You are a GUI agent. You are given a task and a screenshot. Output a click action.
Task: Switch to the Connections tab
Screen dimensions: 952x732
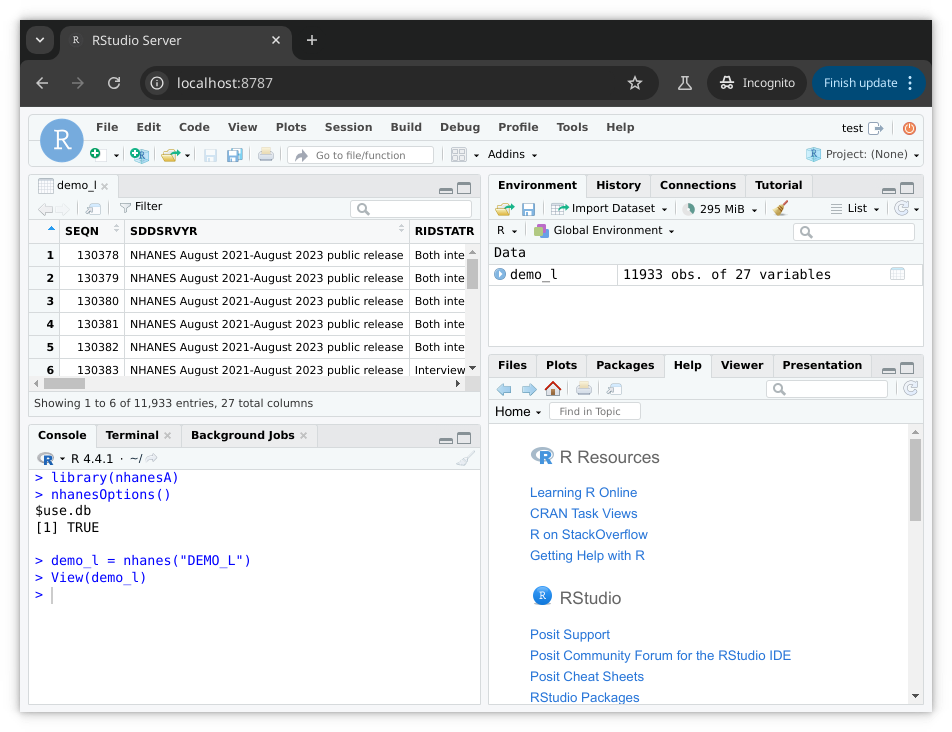pyautogui.click(x=698, y=185)
